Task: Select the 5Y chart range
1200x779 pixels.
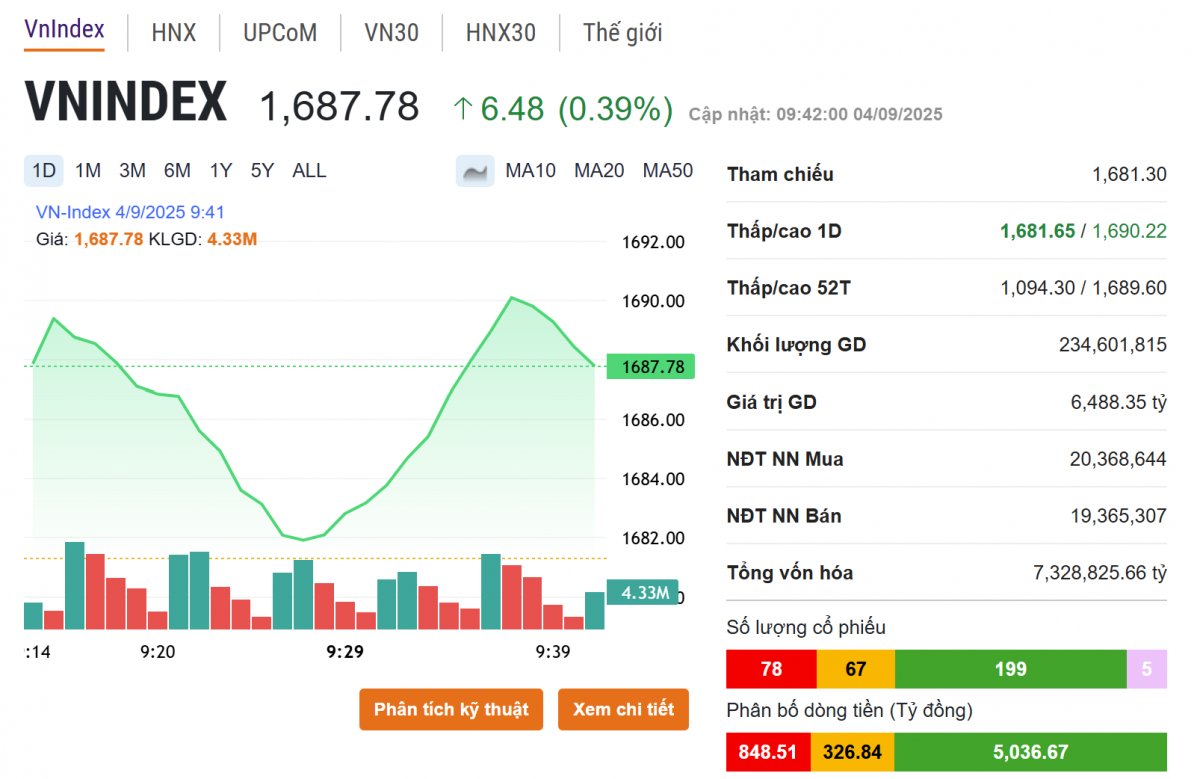Action: click(262, 171)
